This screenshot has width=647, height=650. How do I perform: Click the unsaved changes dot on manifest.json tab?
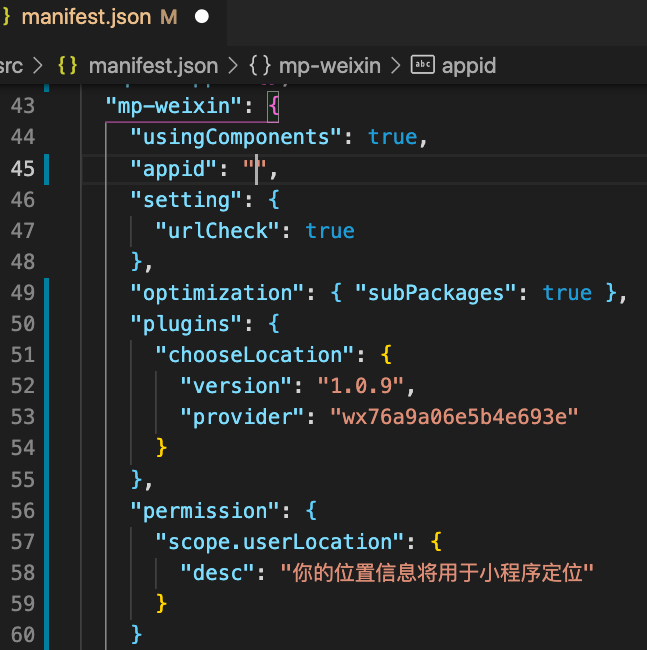coord(202,17)
